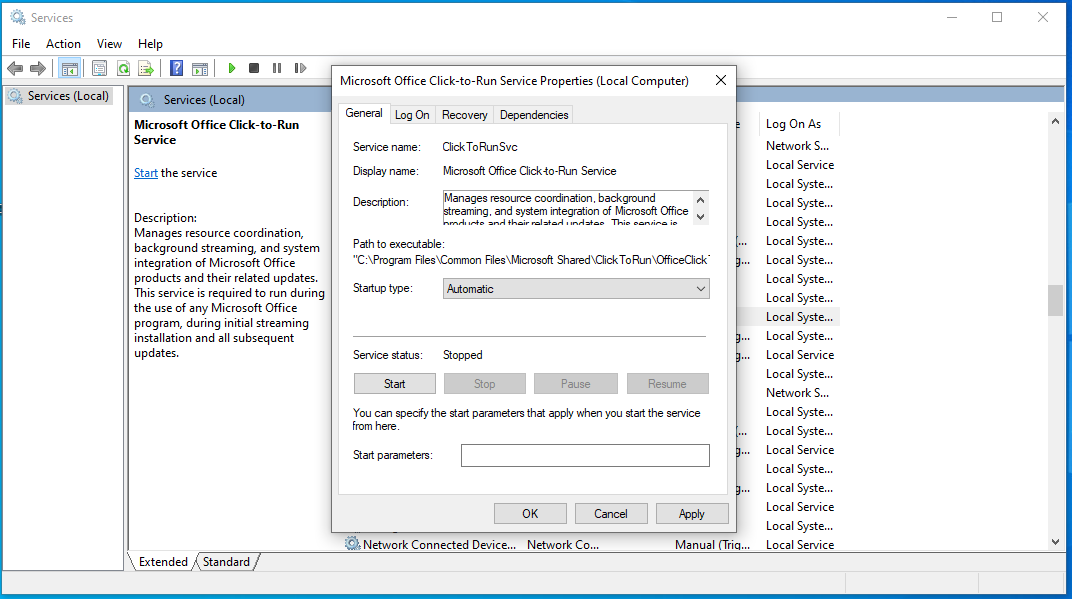
Task: Toggle the Show/Hide Action Pane toolbar icon
Action: coord(200,68)
